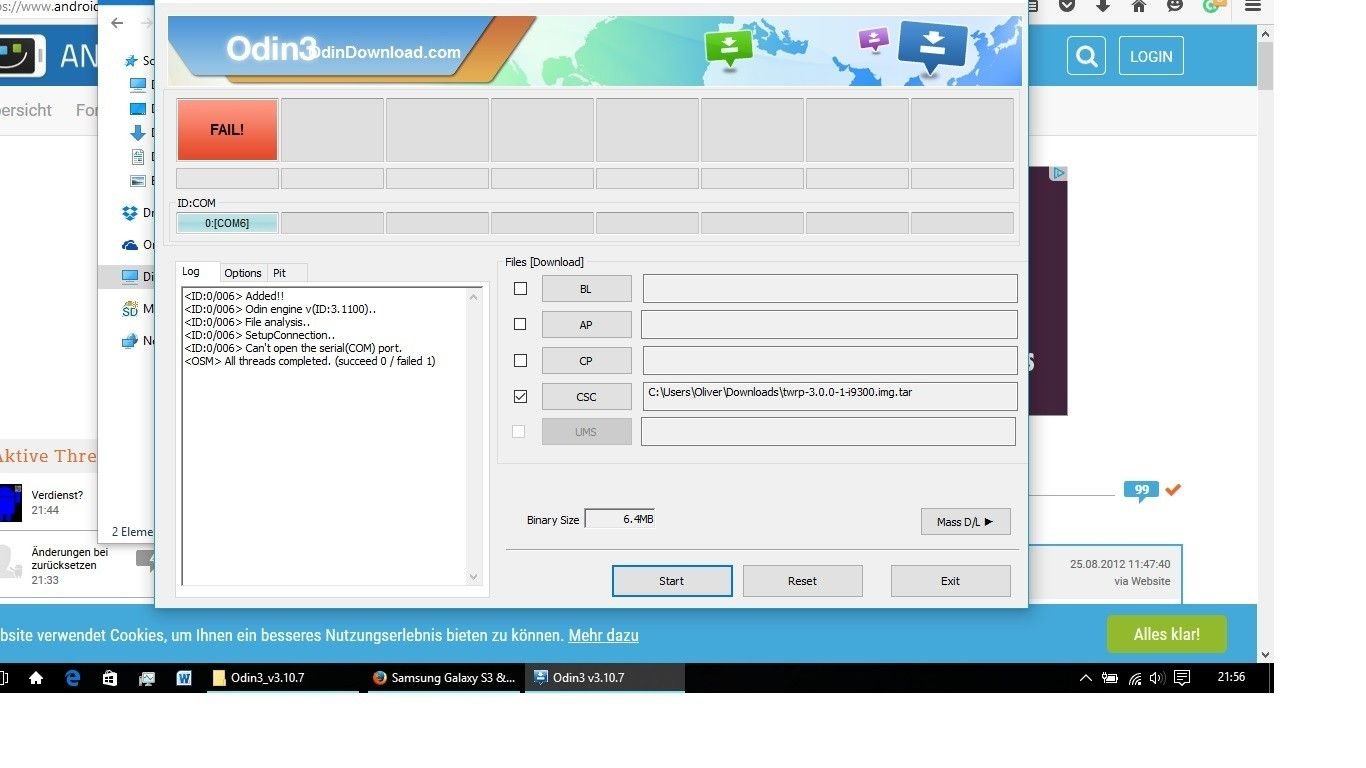Click the Start button in Odin

672,581
